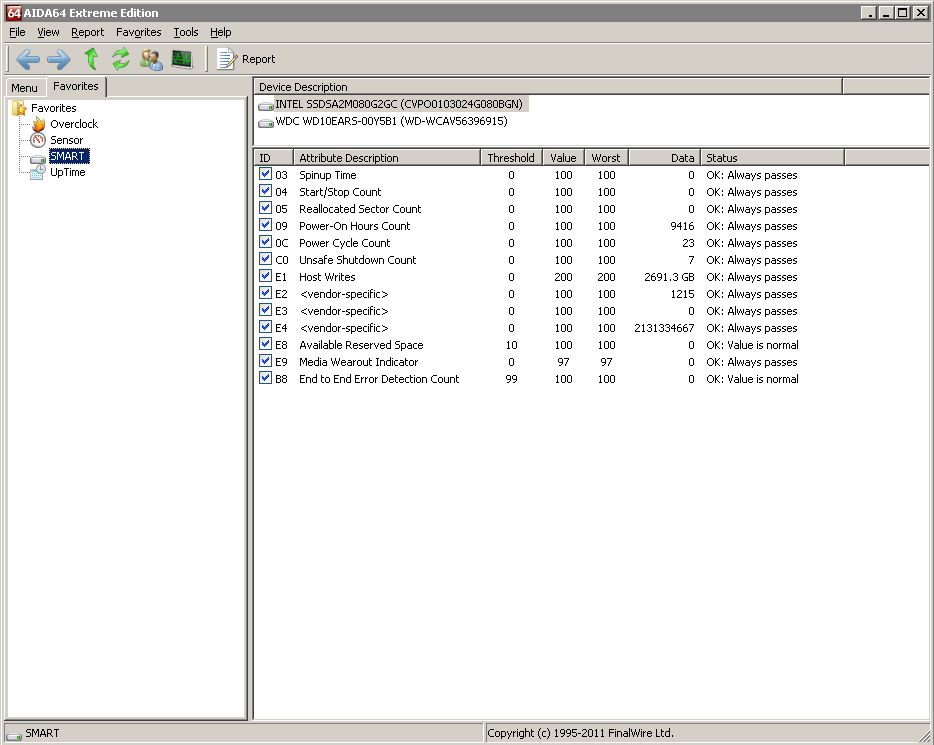
Task: Open the Tools menu
Action: (186, 32)
